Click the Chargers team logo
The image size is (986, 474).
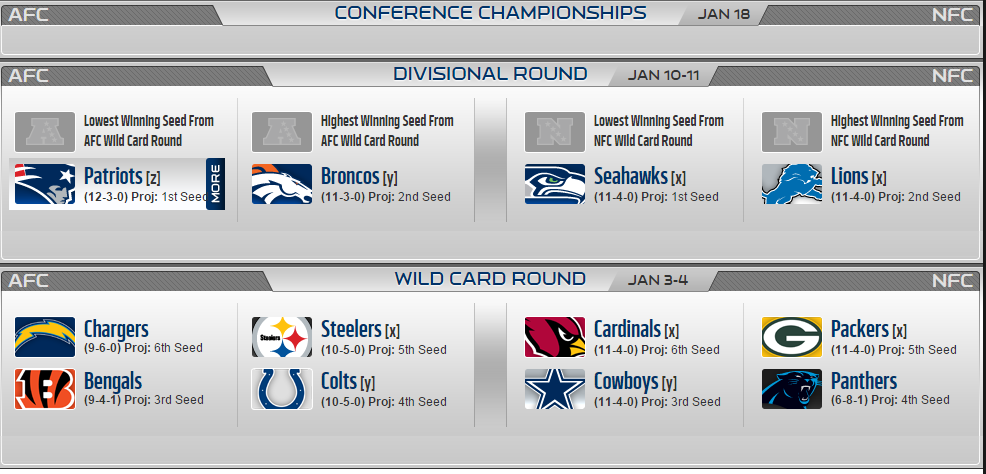pyautogui.click(x=45, y=337)
